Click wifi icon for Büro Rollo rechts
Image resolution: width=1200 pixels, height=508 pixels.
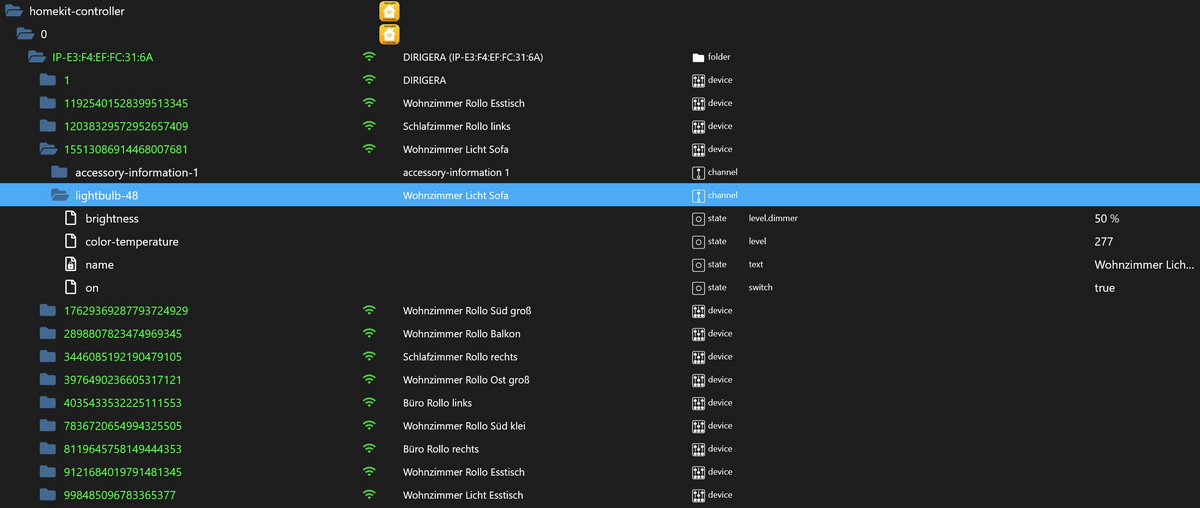369,449
